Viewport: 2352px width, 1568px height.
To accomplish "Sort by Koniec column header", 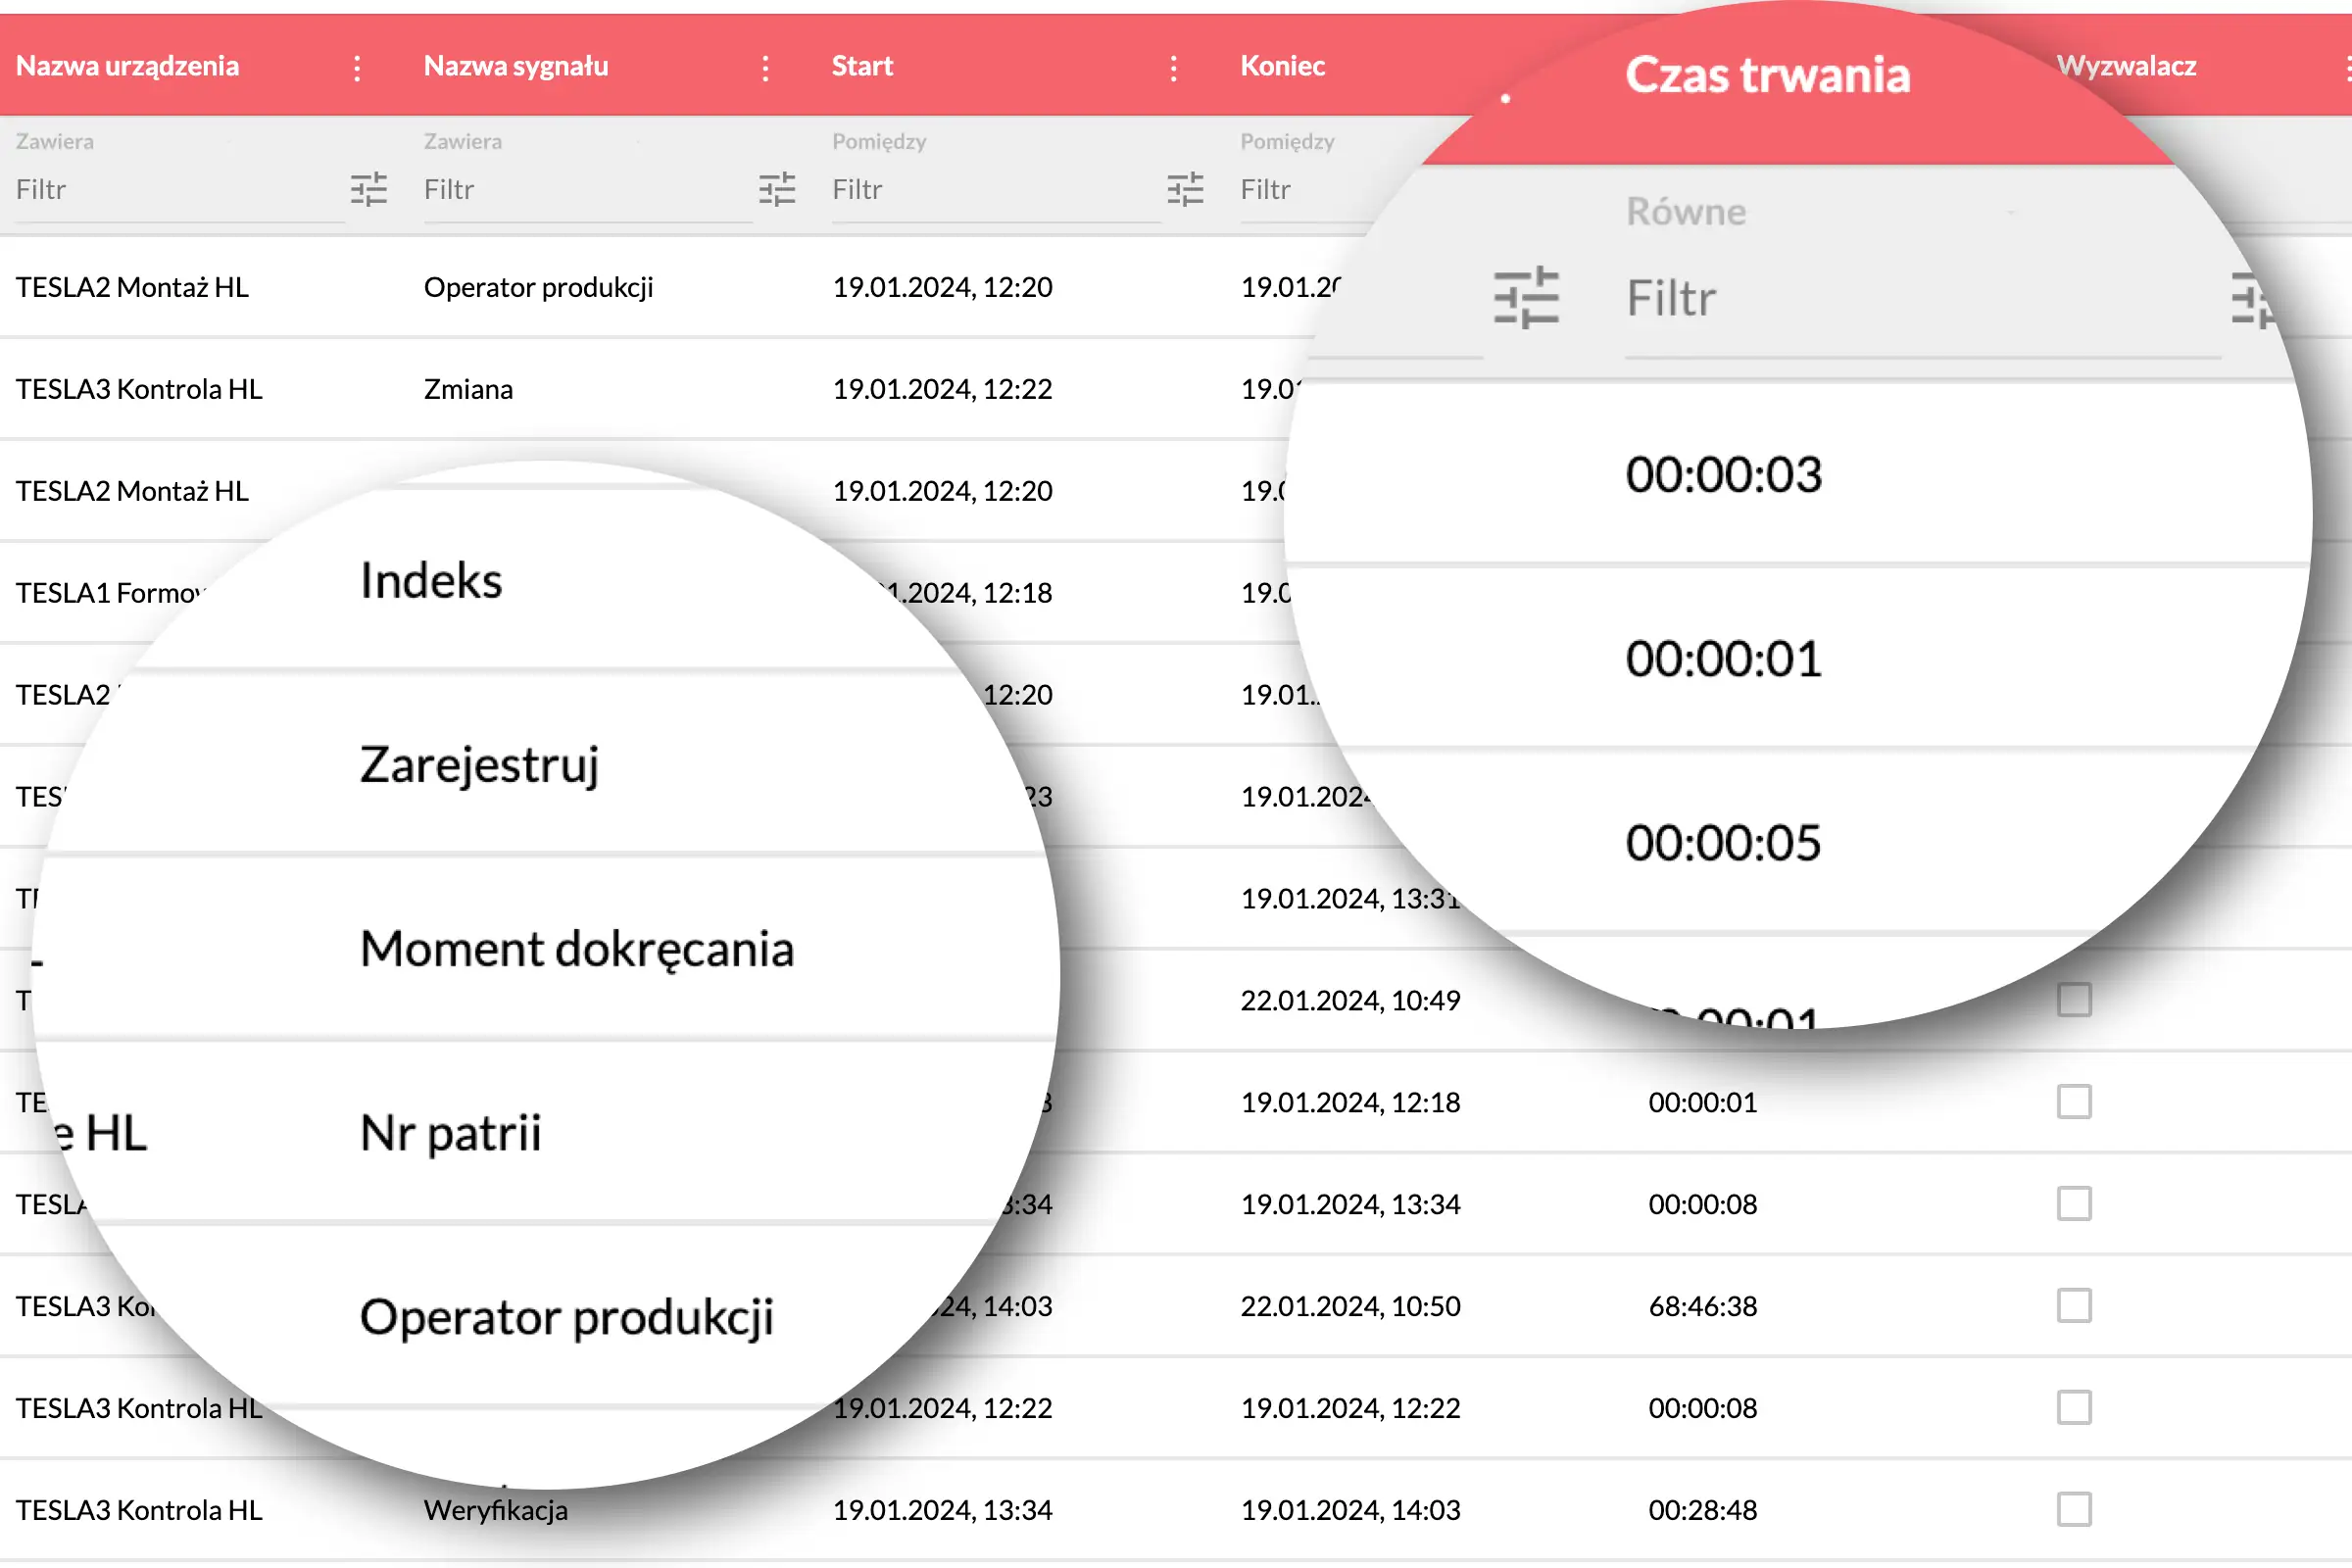I will tap(1282, 66).
